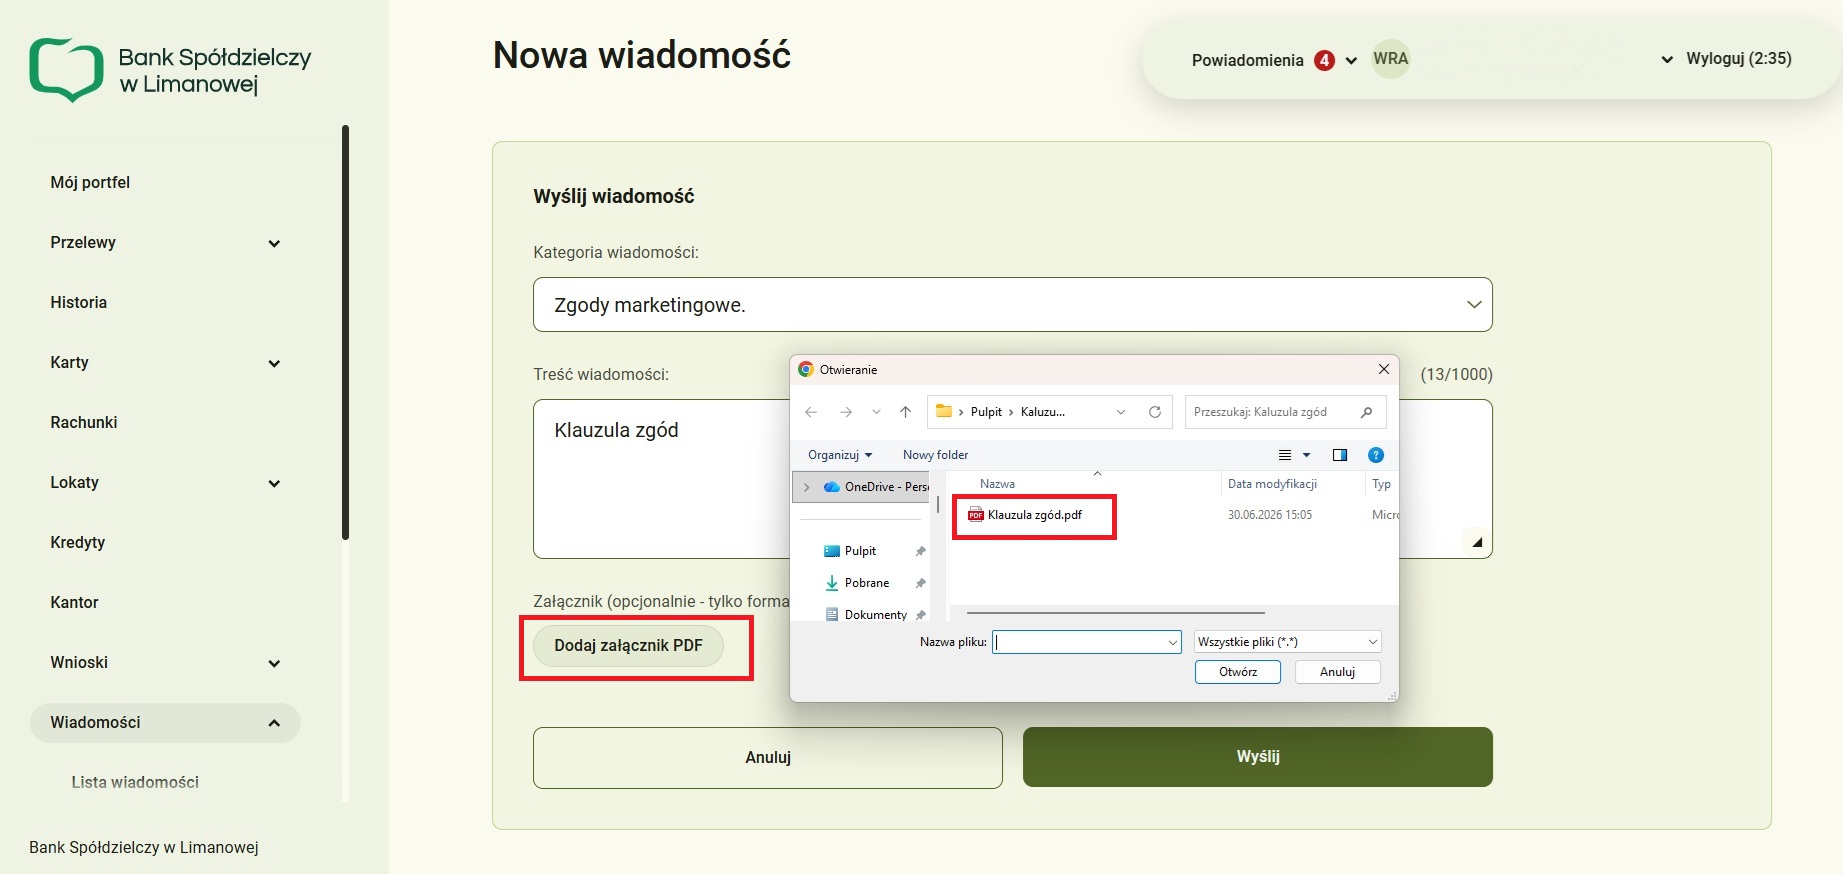Open the blue help question mark icon
Screen dimensions: 1843x874
pos(1376,455)
